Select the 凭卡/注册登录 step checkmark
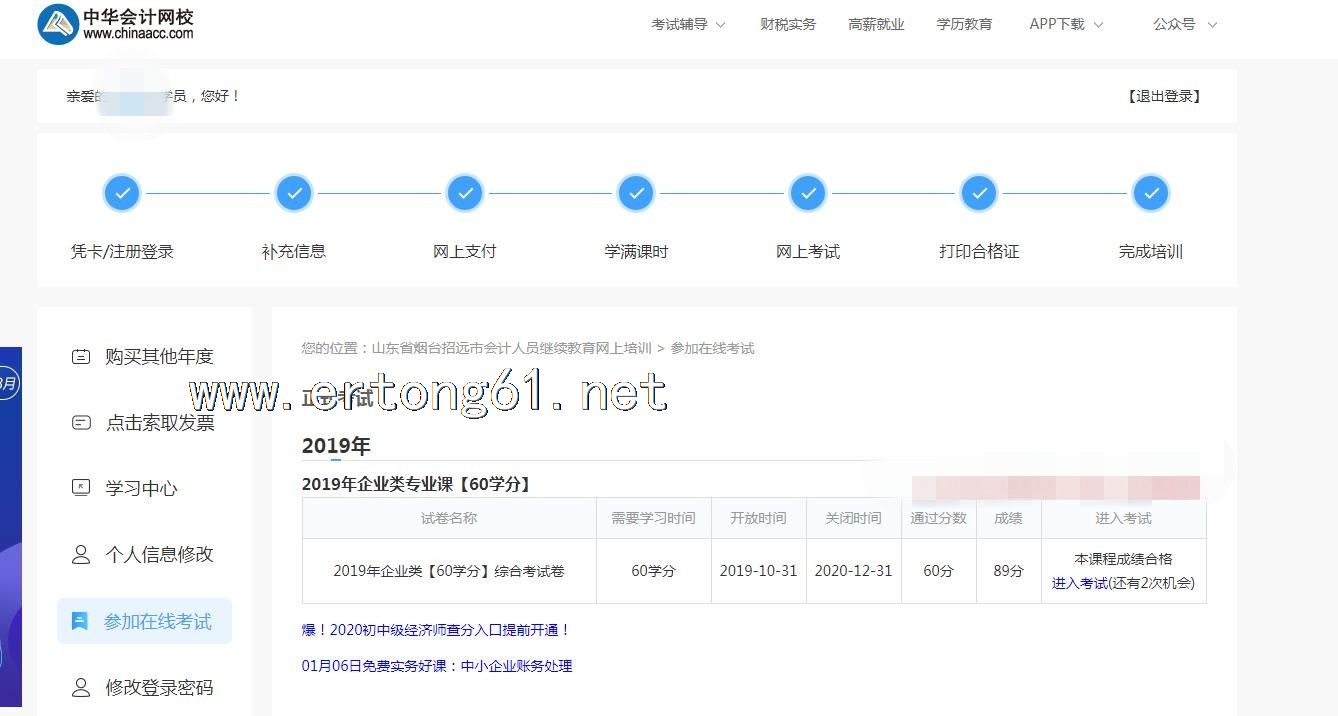This screenshot has width=1338, height=716. pos(122,193)
